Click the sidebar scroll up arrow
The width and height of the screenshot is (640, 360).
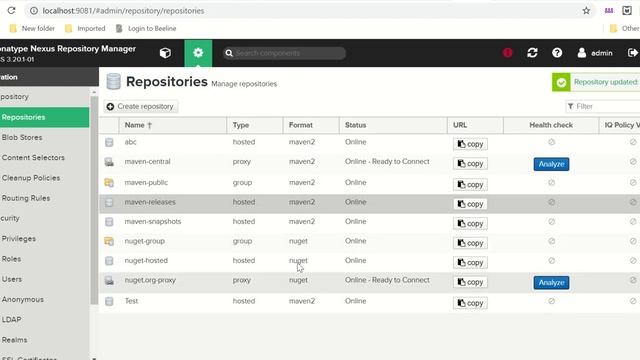point(94,92)
